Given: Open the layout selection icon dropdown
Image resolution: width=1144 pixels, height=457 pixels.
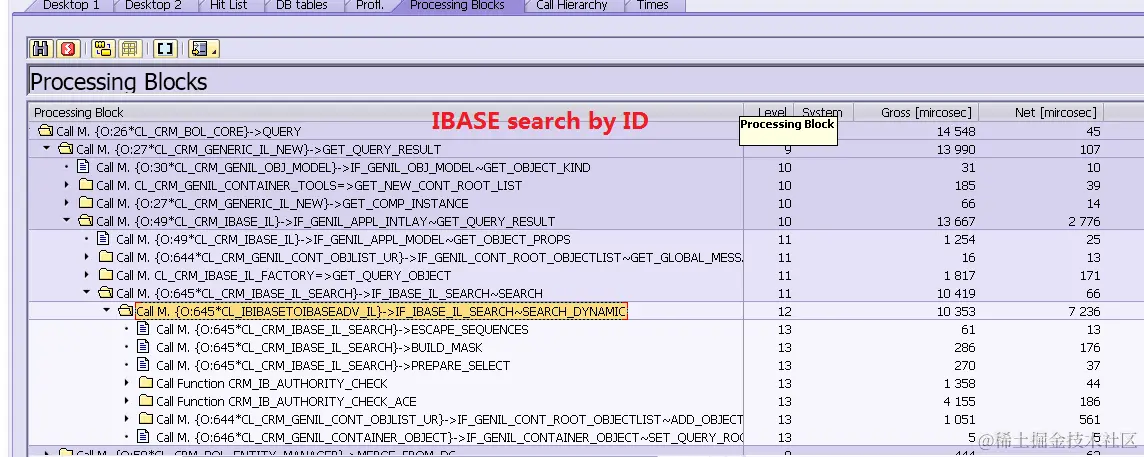Looking at the screenshot, I should pyautogui.click(x=204, y=49).
